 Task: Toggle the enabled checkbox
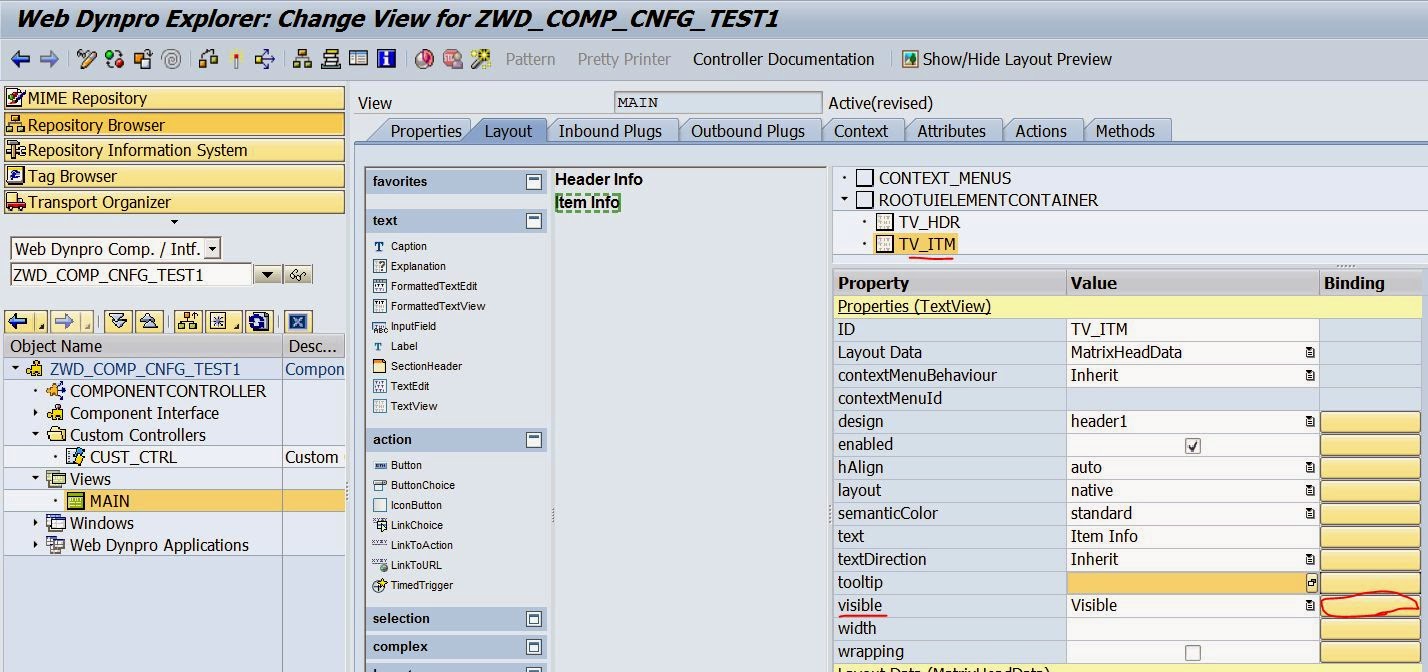[x=1192, y=445]
